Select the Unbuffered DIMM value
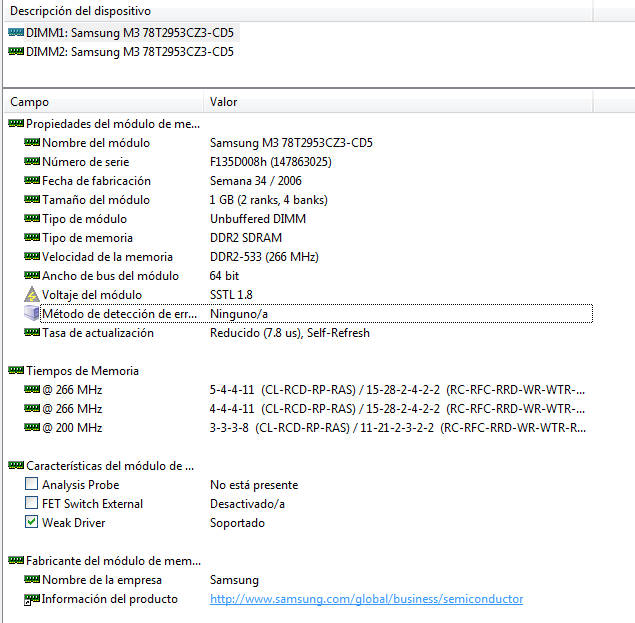 [x=258, y=219]
